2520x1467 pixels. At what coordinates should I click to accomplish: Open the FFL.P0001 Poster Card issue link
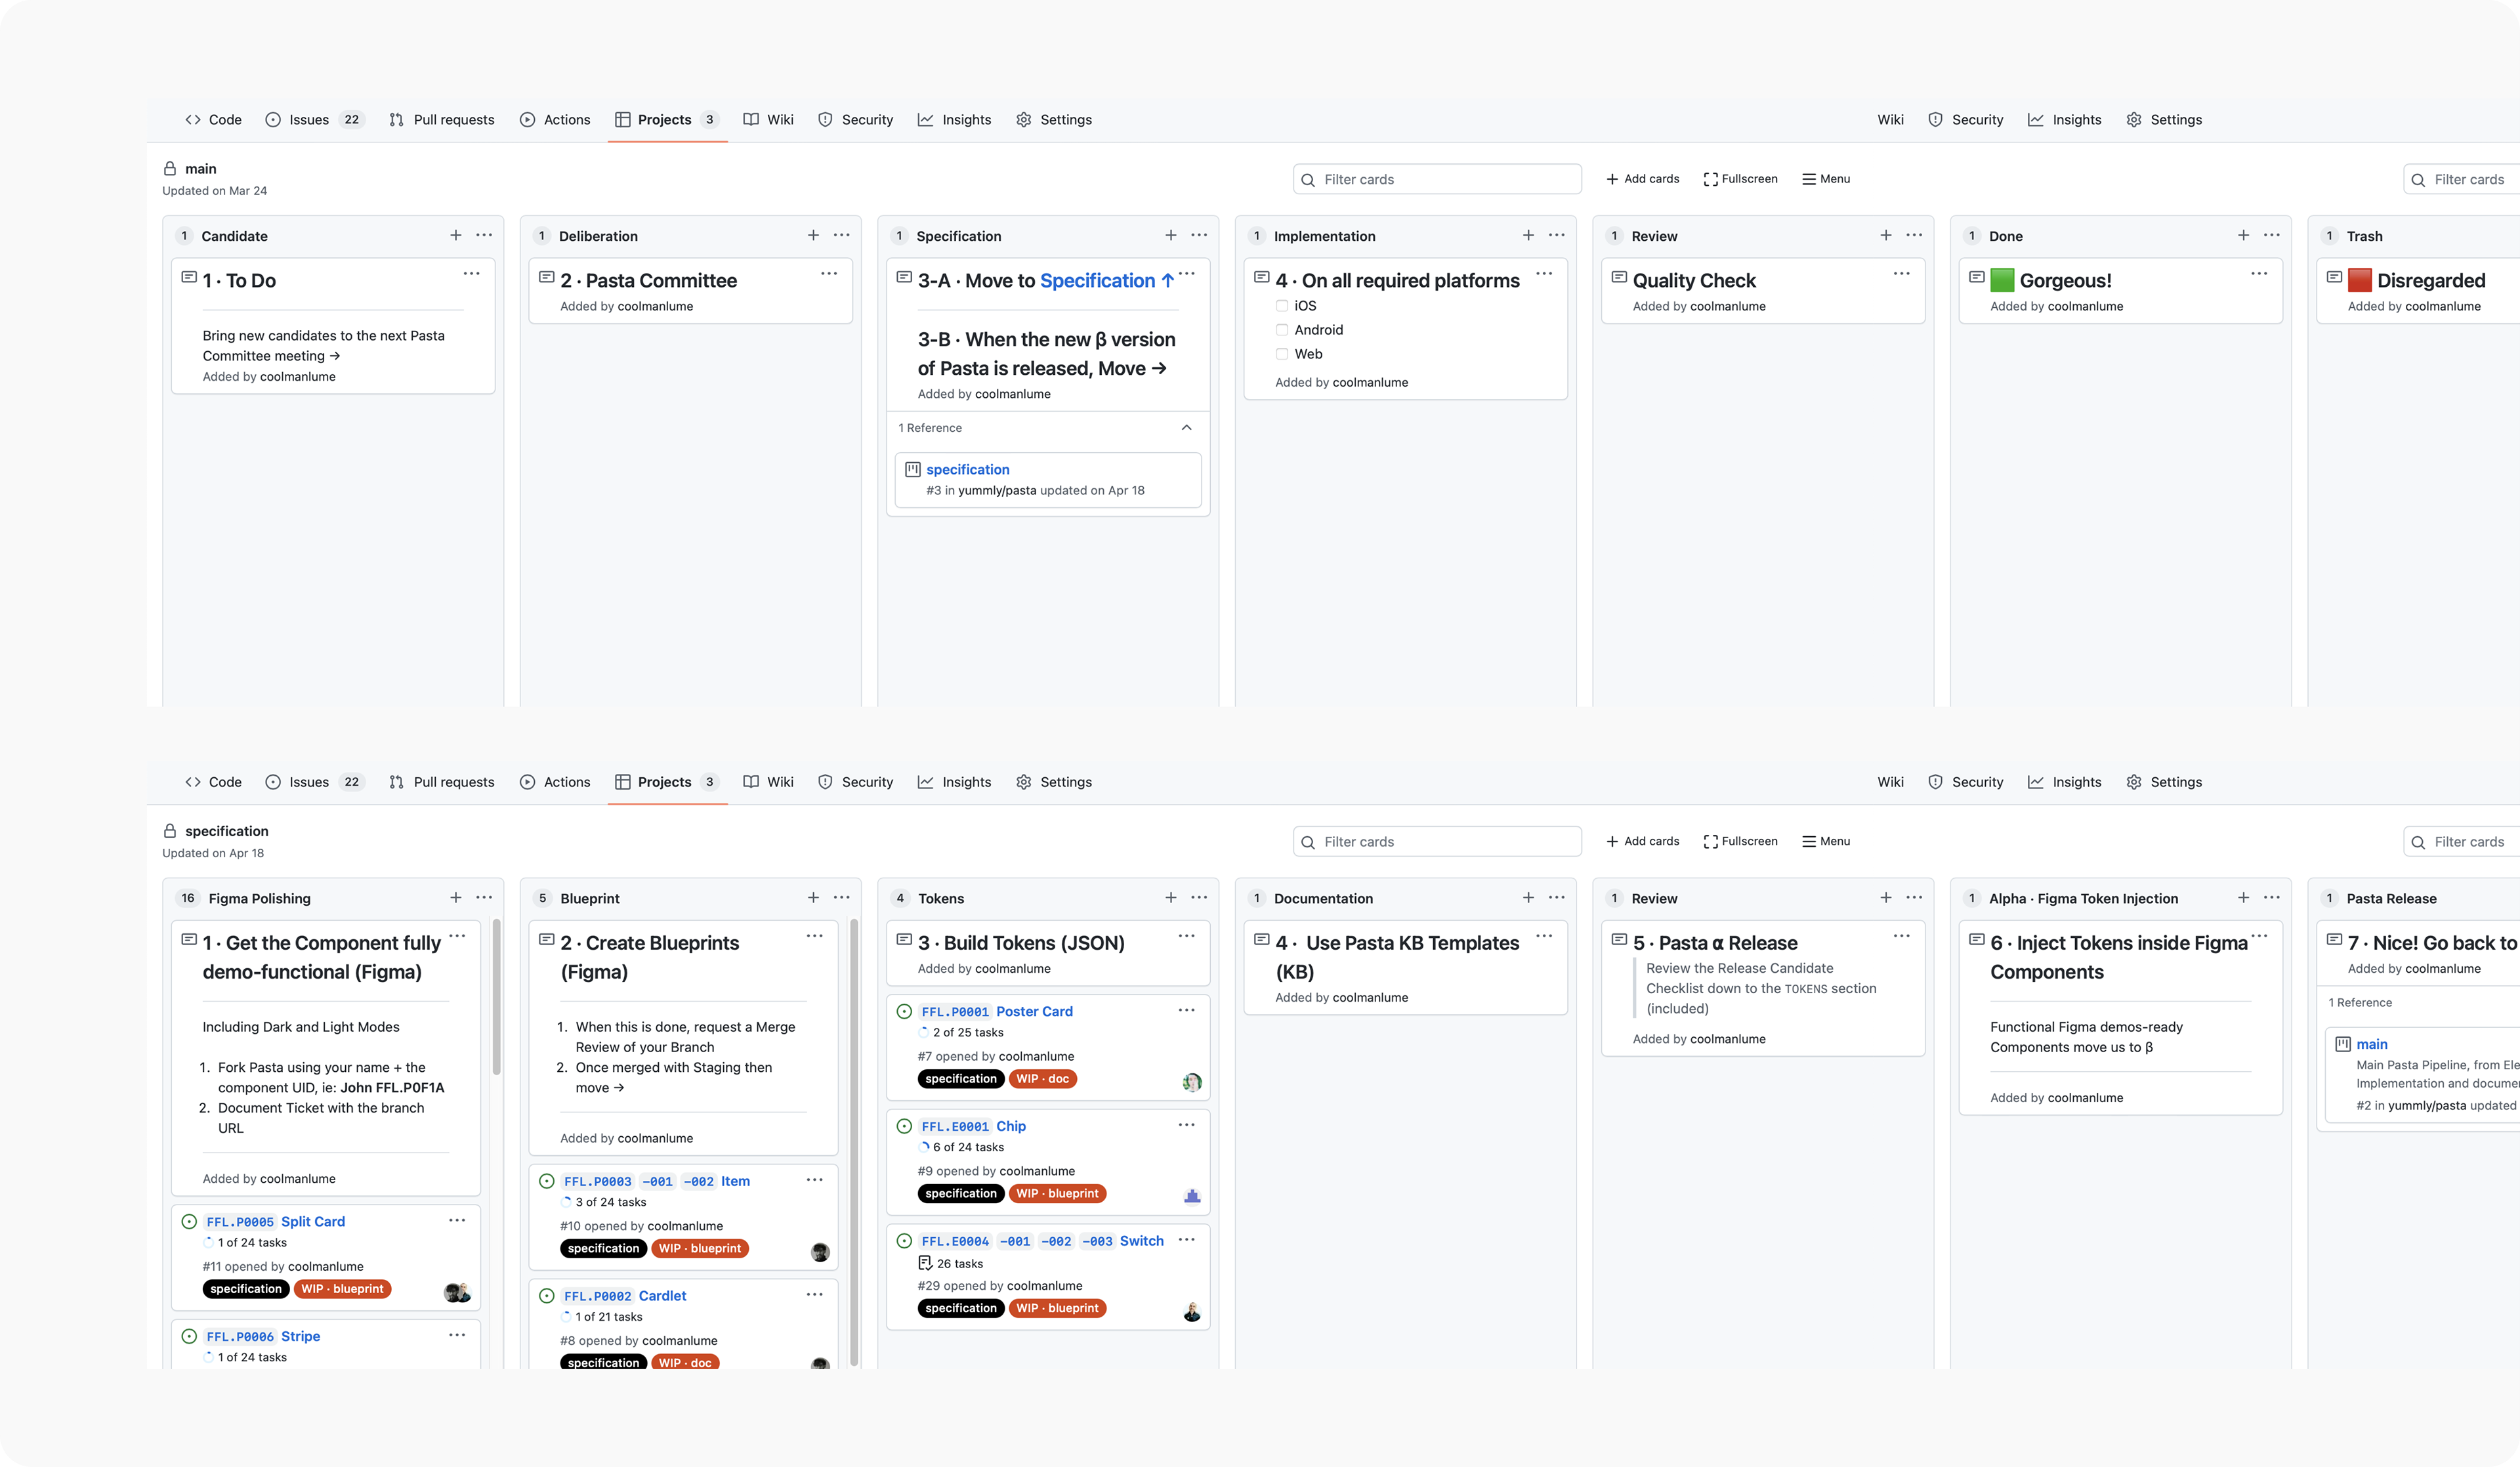pos(996,1011)
